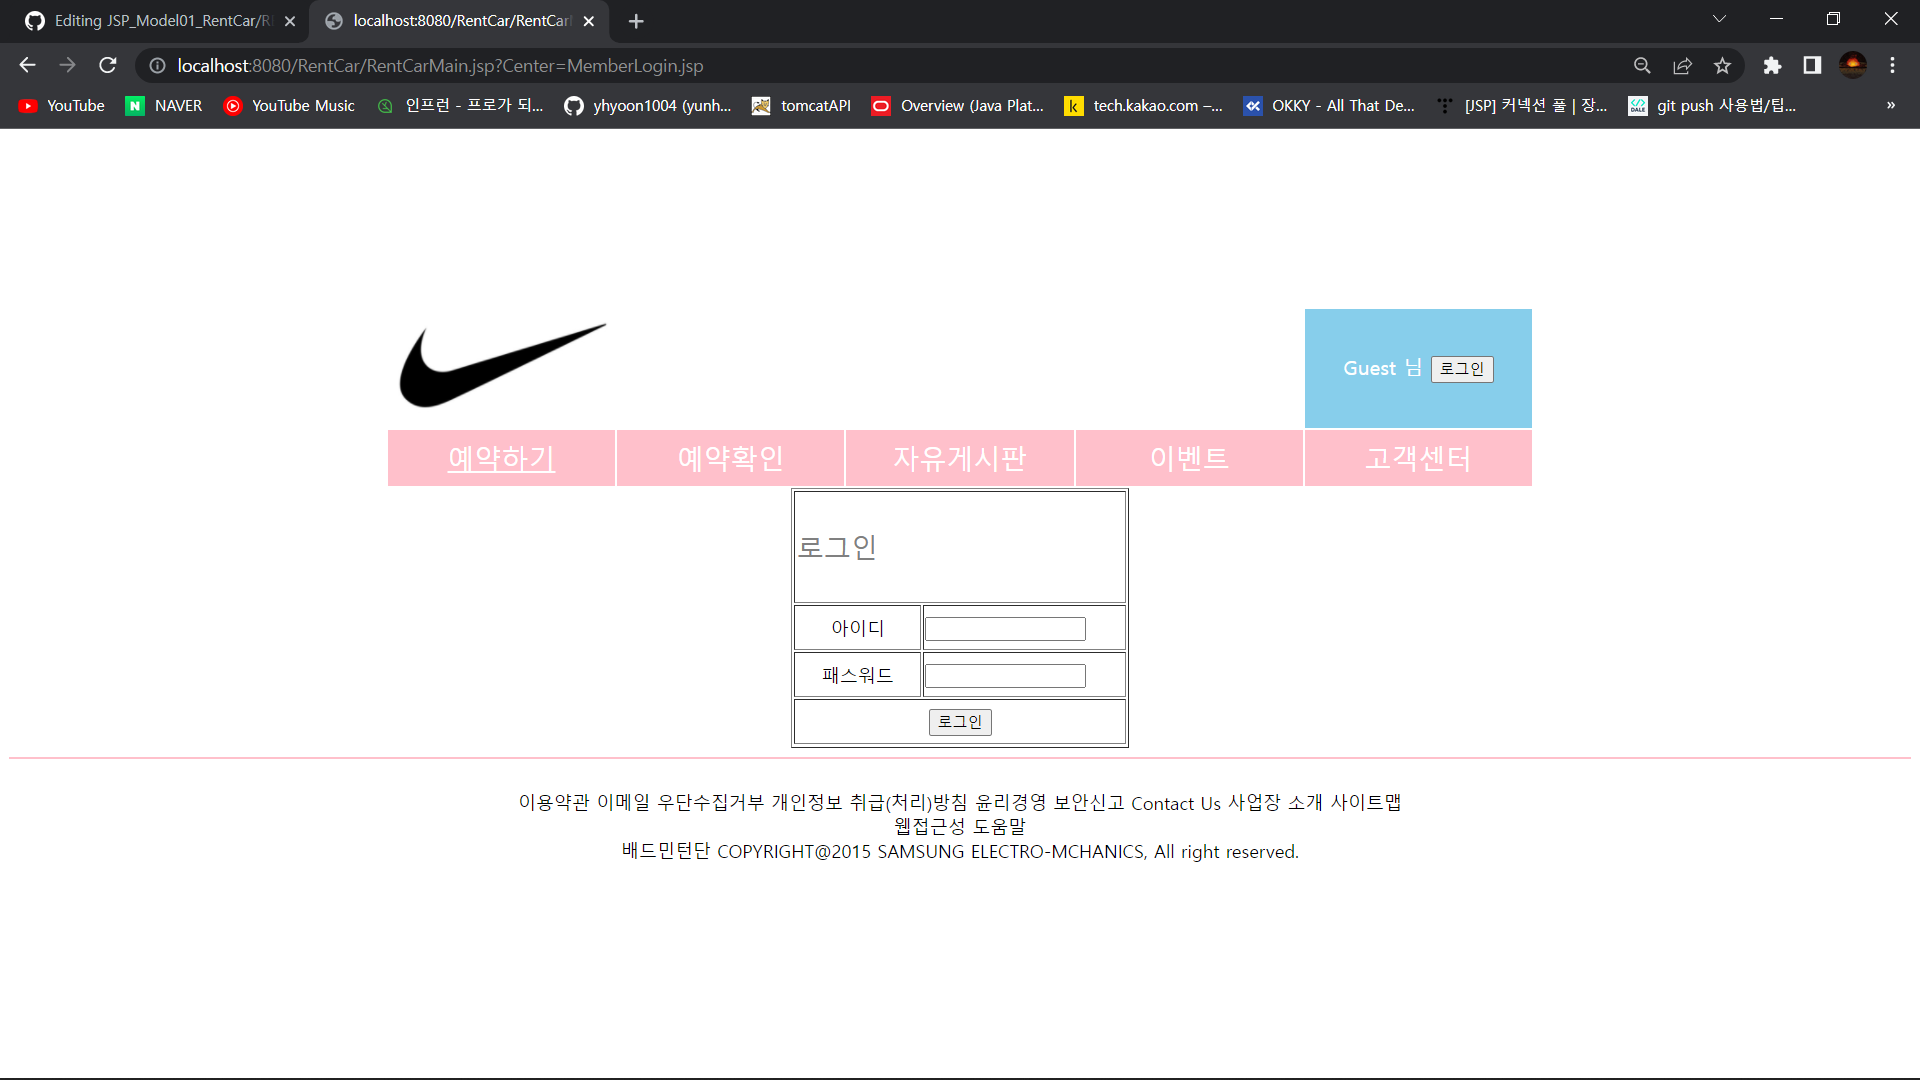Open the 자유게시판 menu item
This screenshot has height=1080, width=1920.
[960, 458]
